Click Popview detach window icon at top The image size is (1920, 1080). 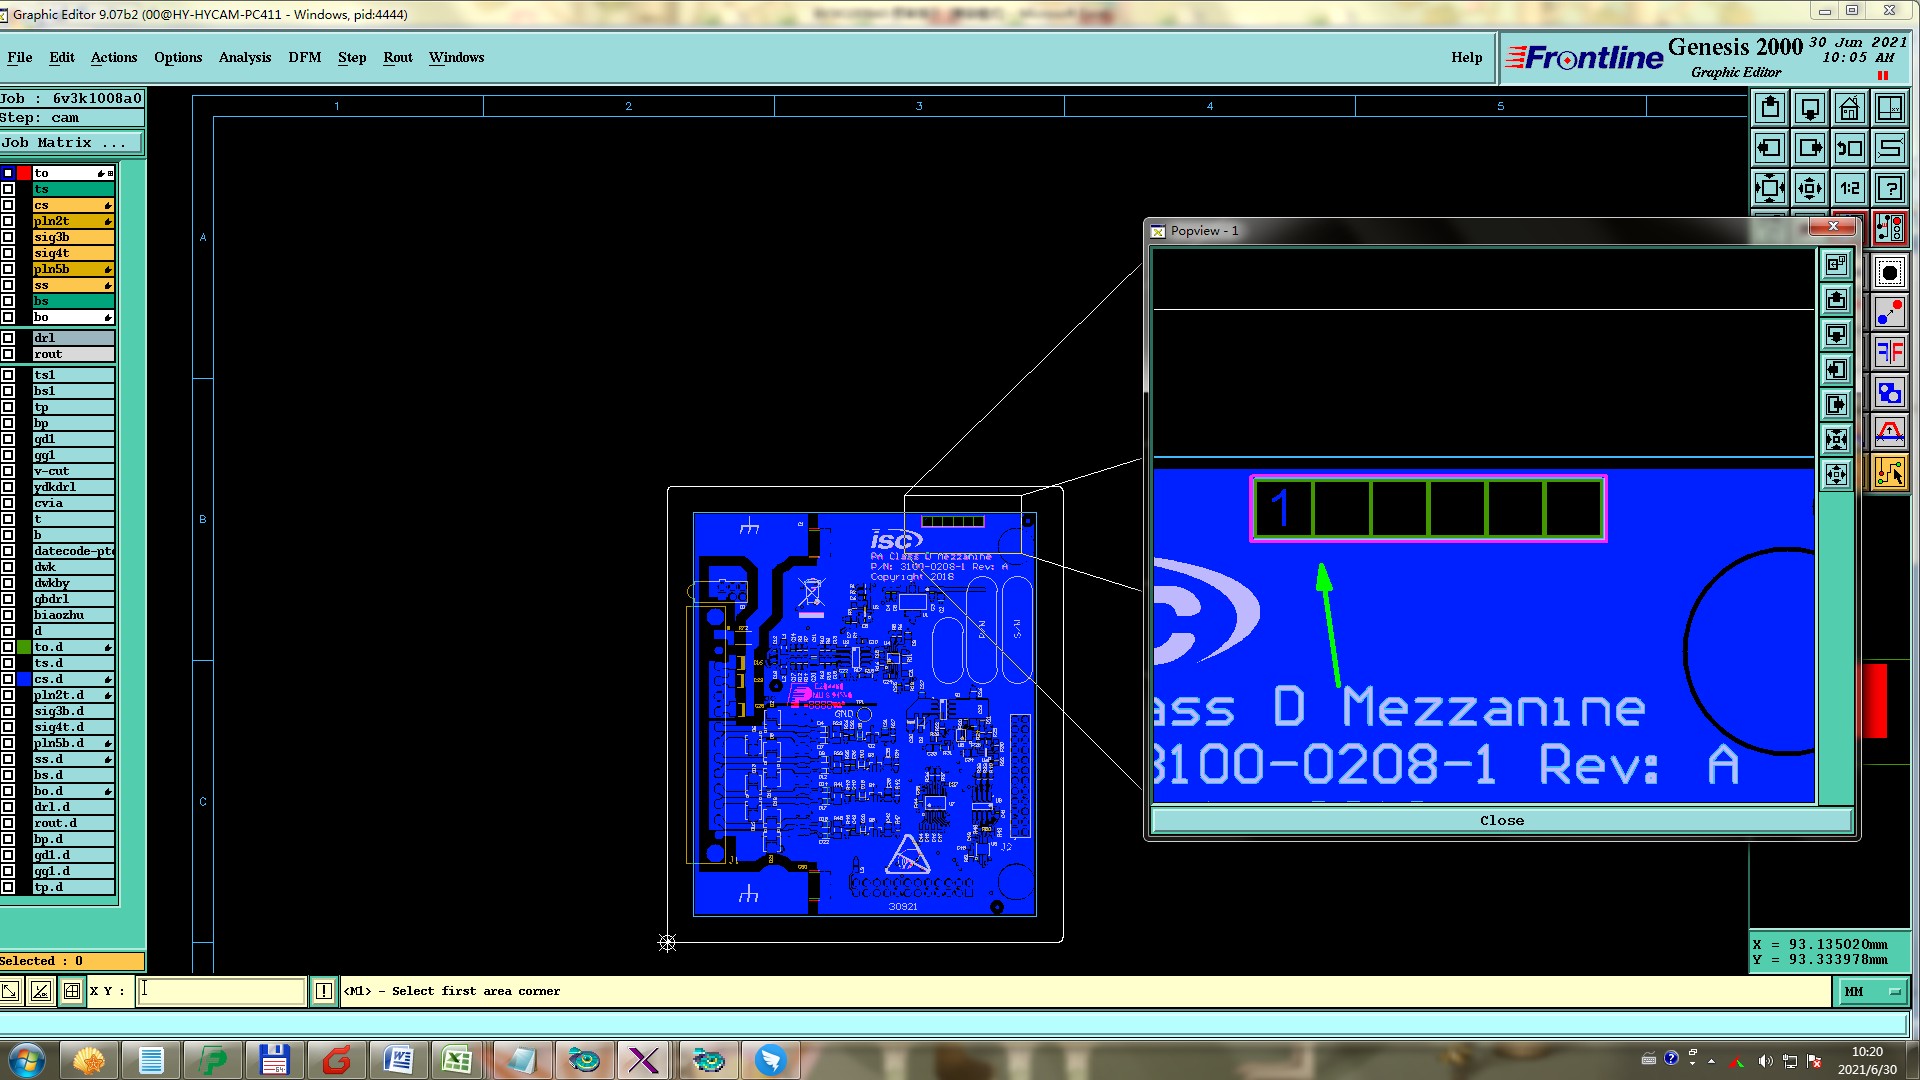click(1837, 265)
